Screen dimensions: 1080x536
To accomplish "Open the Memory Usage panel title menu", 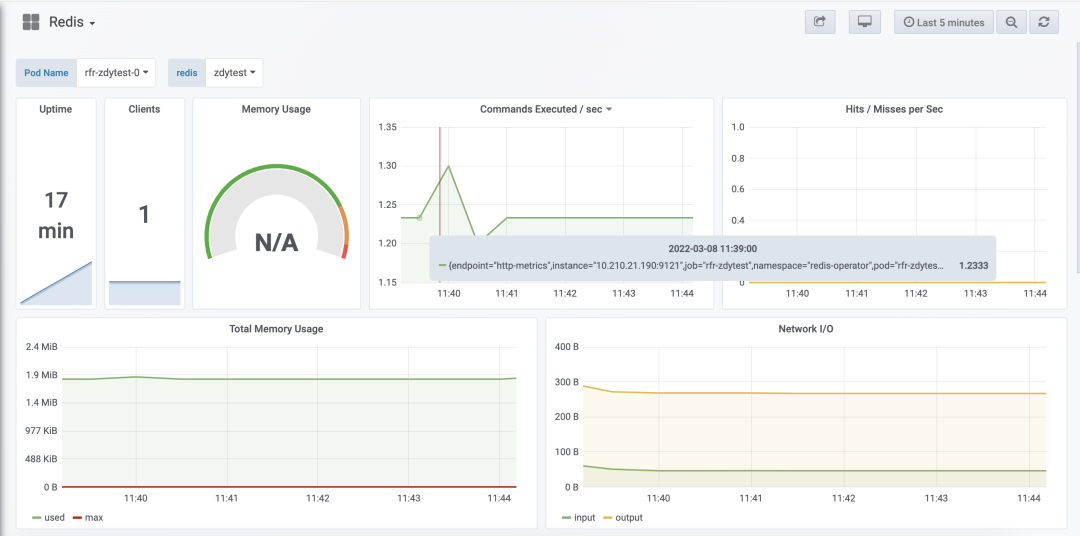I will (x=276, y=109).
